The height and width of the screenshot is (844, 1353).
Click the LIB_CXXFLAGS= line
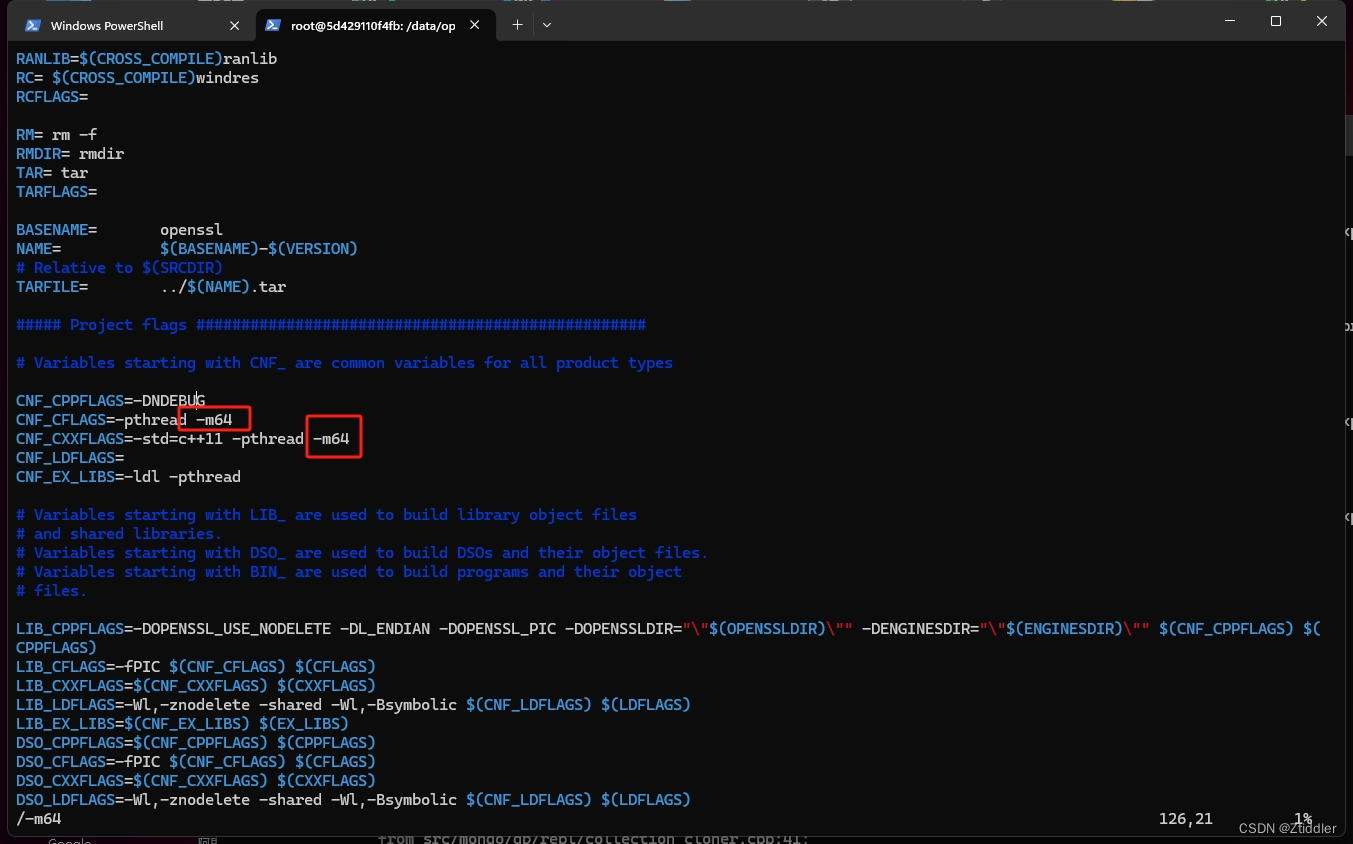click(x=196, y=686)
